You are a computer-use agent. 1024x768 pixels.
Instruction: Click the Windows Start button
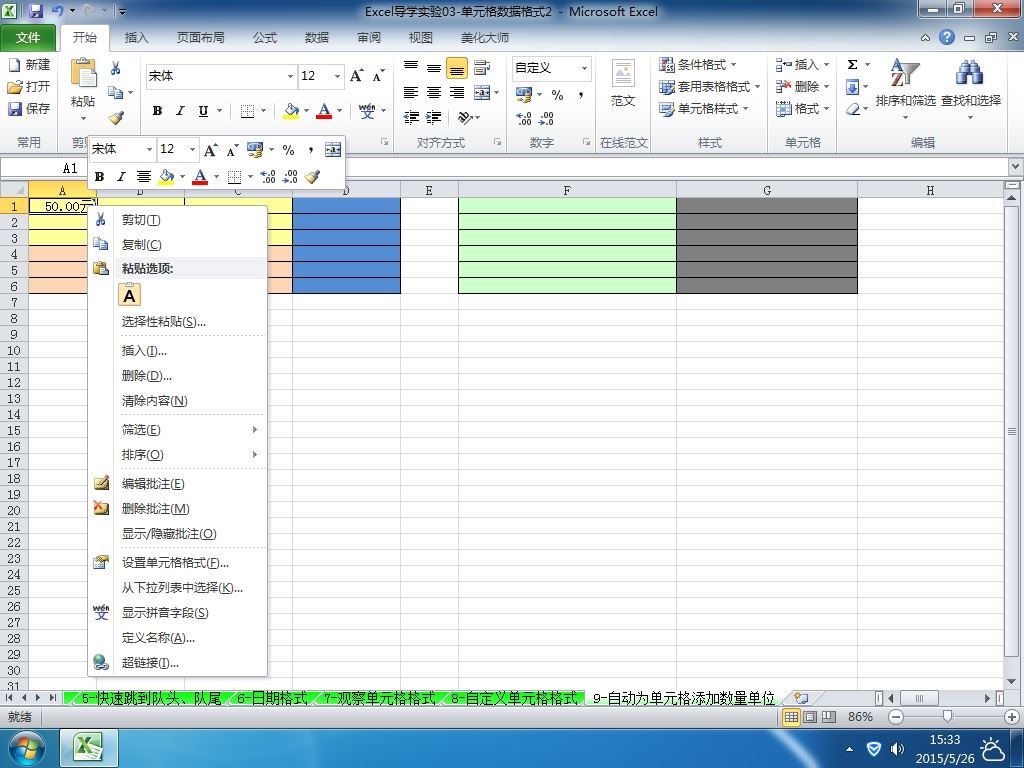[x=25, y=749]
